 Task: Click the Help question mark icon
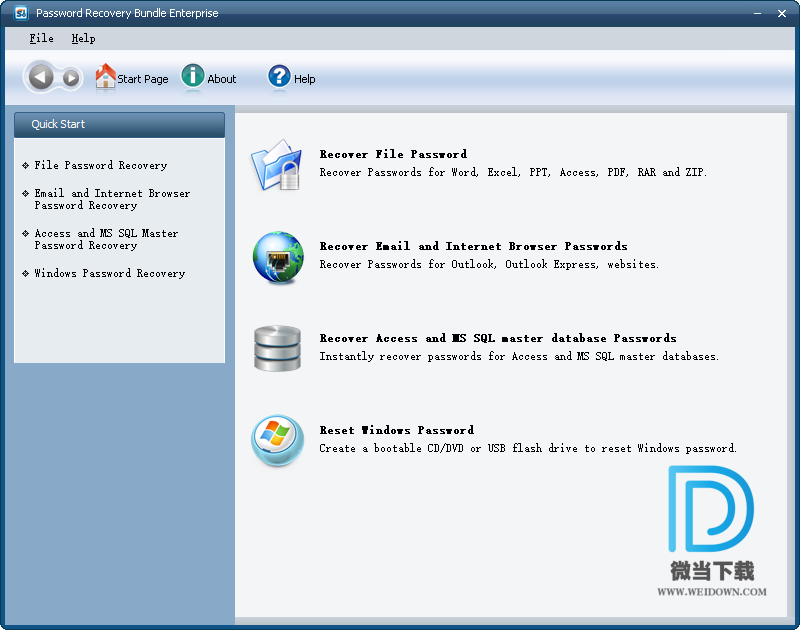[x=279, y=76]
